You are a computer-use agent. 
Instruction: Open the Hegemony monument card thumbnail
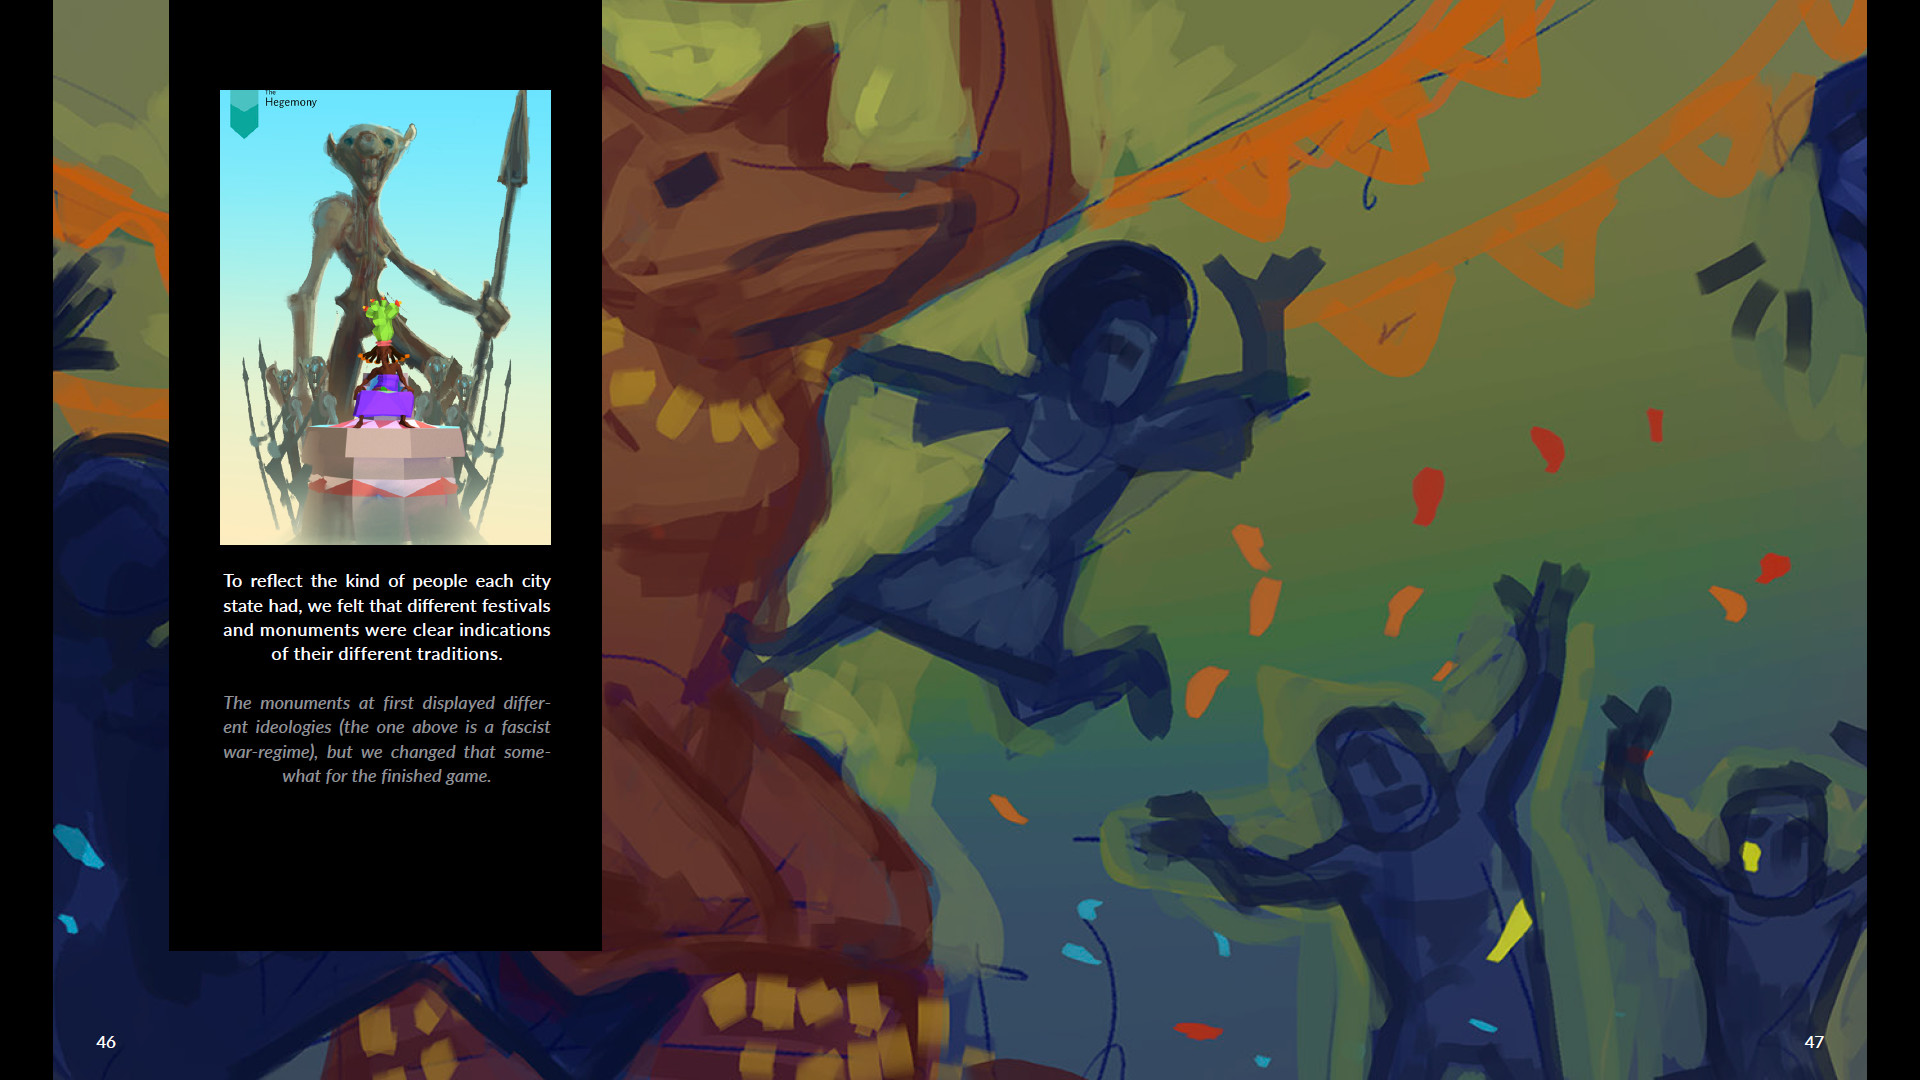tap(385, 317)
